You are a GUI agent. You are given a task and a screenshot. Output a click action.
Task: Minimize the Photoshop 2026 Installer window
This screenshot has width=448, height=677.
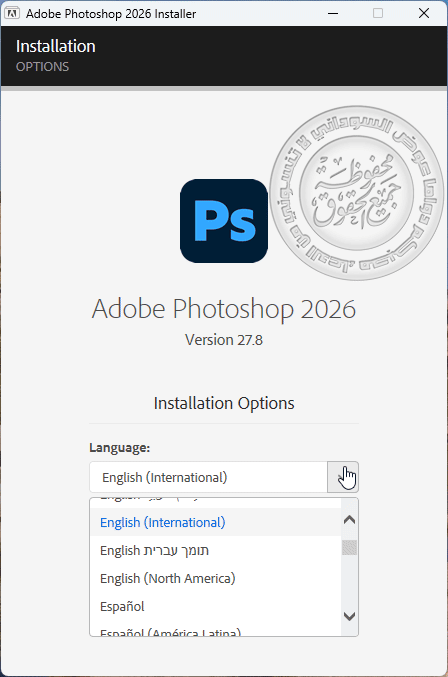pos(333,13)
